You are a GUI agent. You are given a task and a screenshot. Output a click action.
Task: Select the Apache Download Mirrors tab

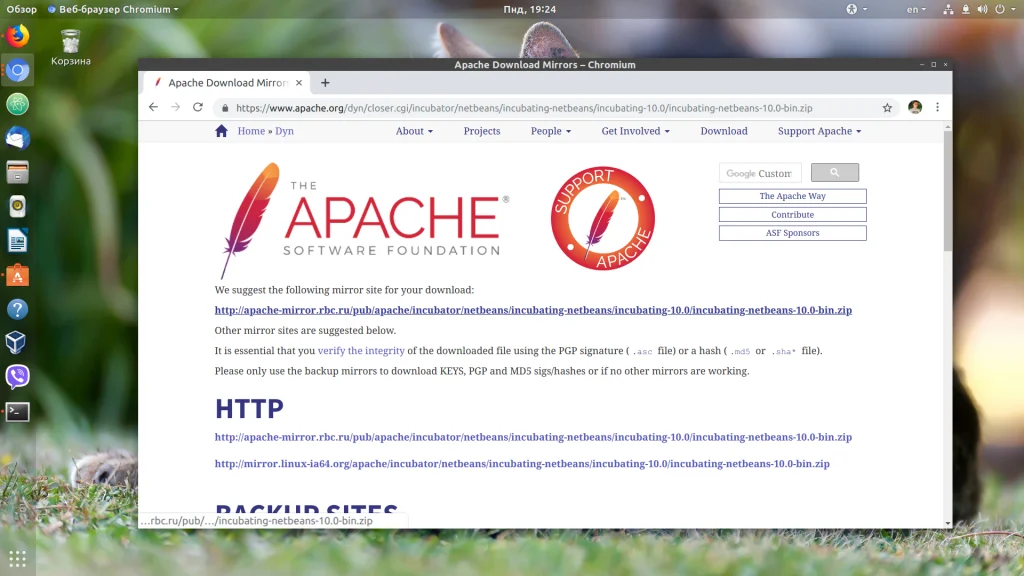[225, 83]
